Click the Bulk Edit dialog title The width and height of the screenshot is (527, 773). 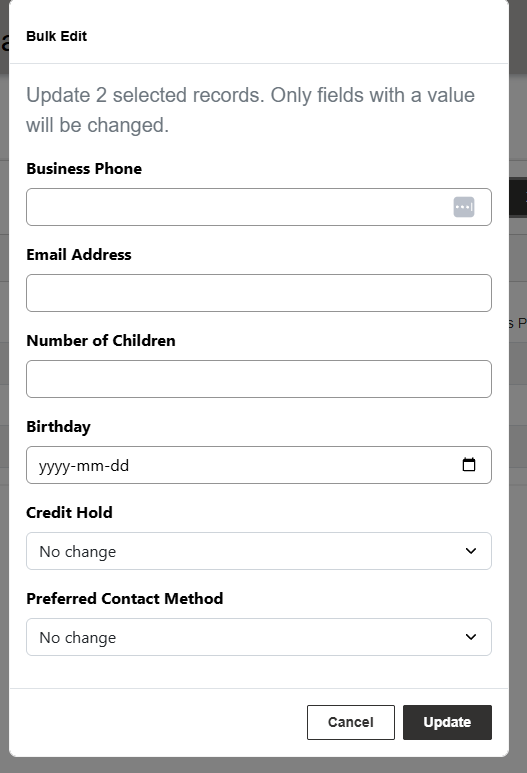point(56,36)
